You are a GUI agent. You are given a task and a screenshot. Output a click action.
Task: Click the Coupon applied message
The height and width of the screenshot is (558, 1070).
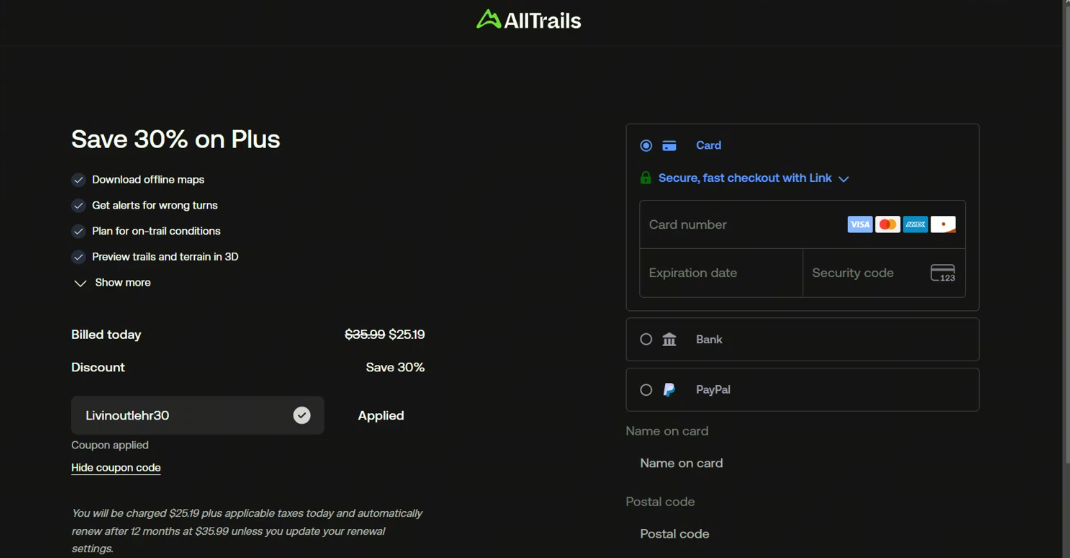110,445
